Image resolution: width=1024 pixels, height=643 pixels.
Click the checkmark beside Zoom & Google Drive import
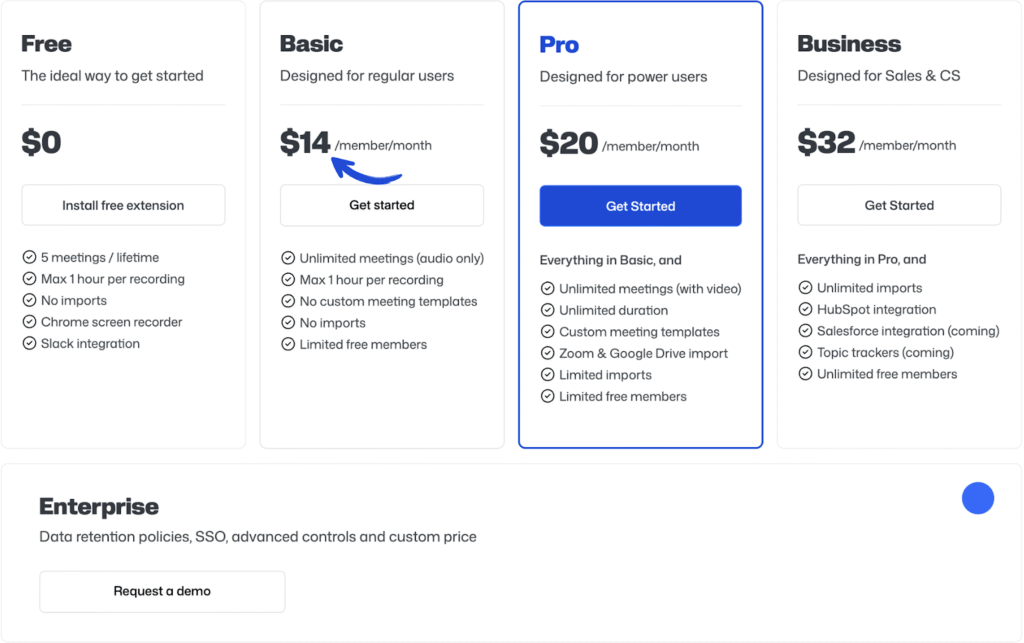(x=548, y=353)
